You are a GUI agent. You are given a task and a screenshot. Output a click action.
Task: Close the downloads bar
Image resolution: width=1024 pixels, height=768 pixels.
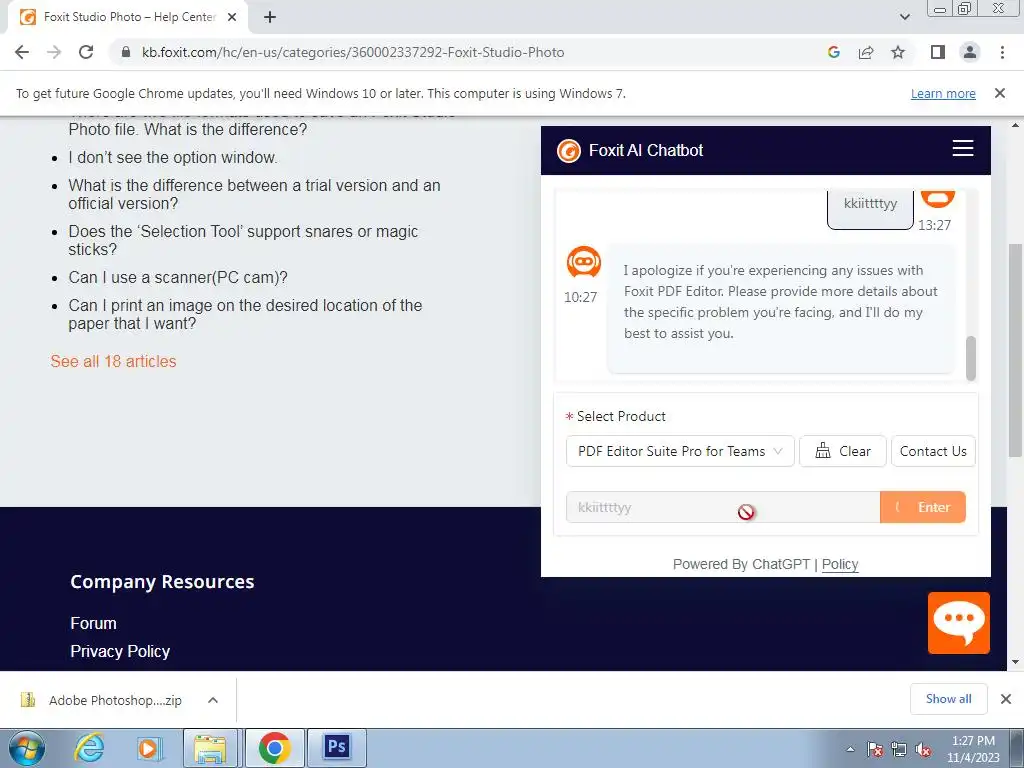pos(1006,699)
